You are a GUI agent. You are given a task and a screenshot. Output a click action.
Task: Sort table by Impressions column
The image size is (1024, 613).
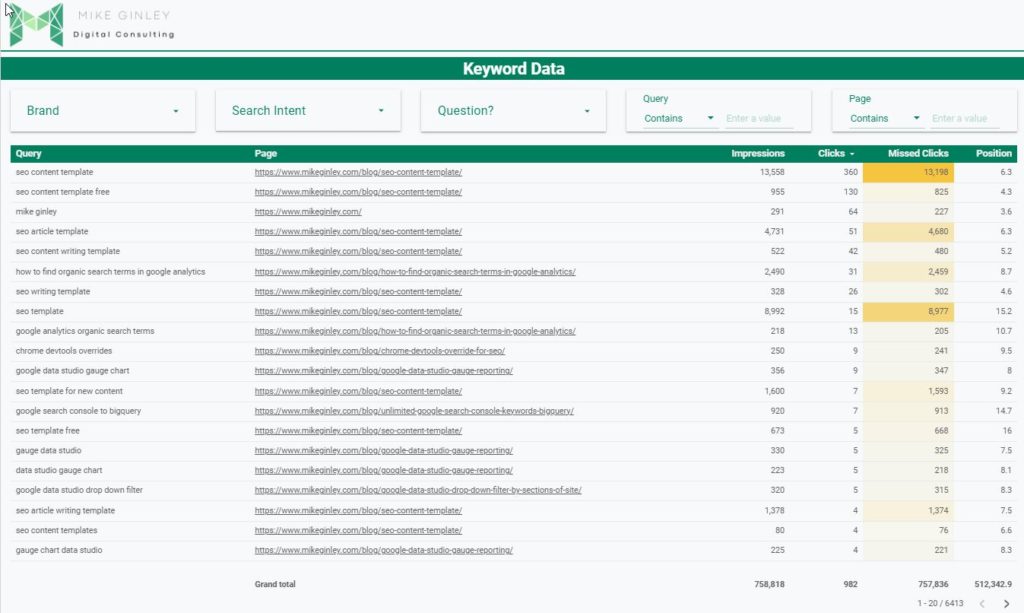click(x=757, y=154)
